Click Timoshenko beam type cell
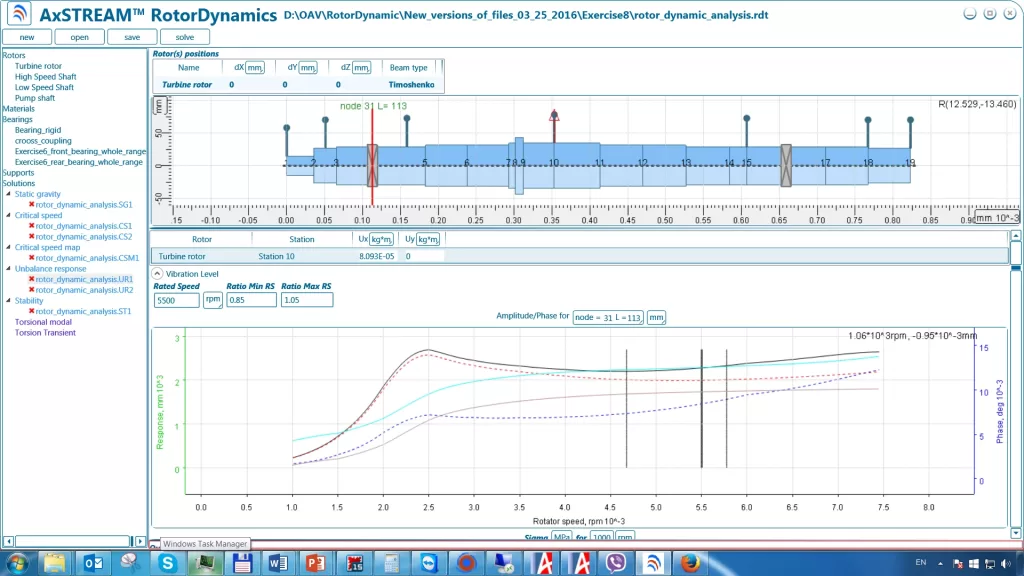 click(411, 84)
